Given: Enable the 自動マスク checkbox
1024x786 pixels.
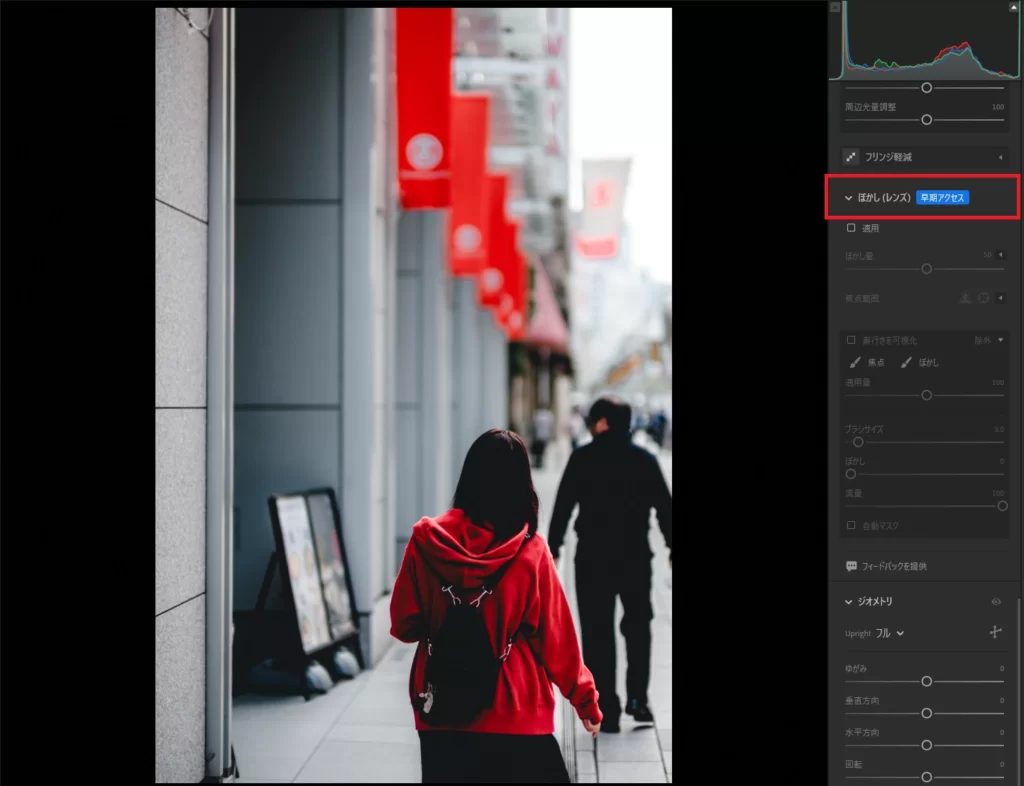Looking at the screenshot, I should (851, 525).
